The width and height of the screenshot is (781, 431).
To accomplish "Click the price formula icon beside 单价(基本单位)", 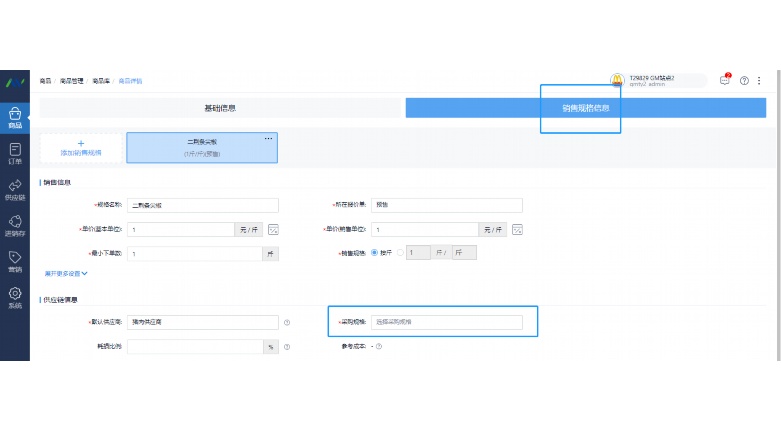I will coord(273,230).
